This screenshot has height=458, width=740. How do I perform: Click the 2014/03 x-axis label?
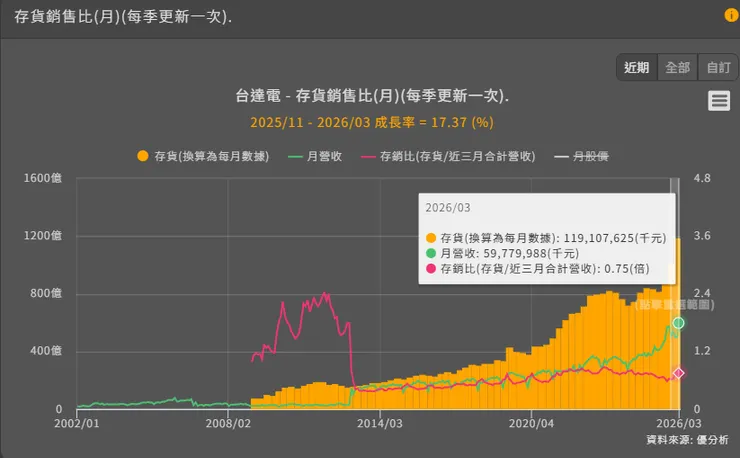[x=380, y=423]
